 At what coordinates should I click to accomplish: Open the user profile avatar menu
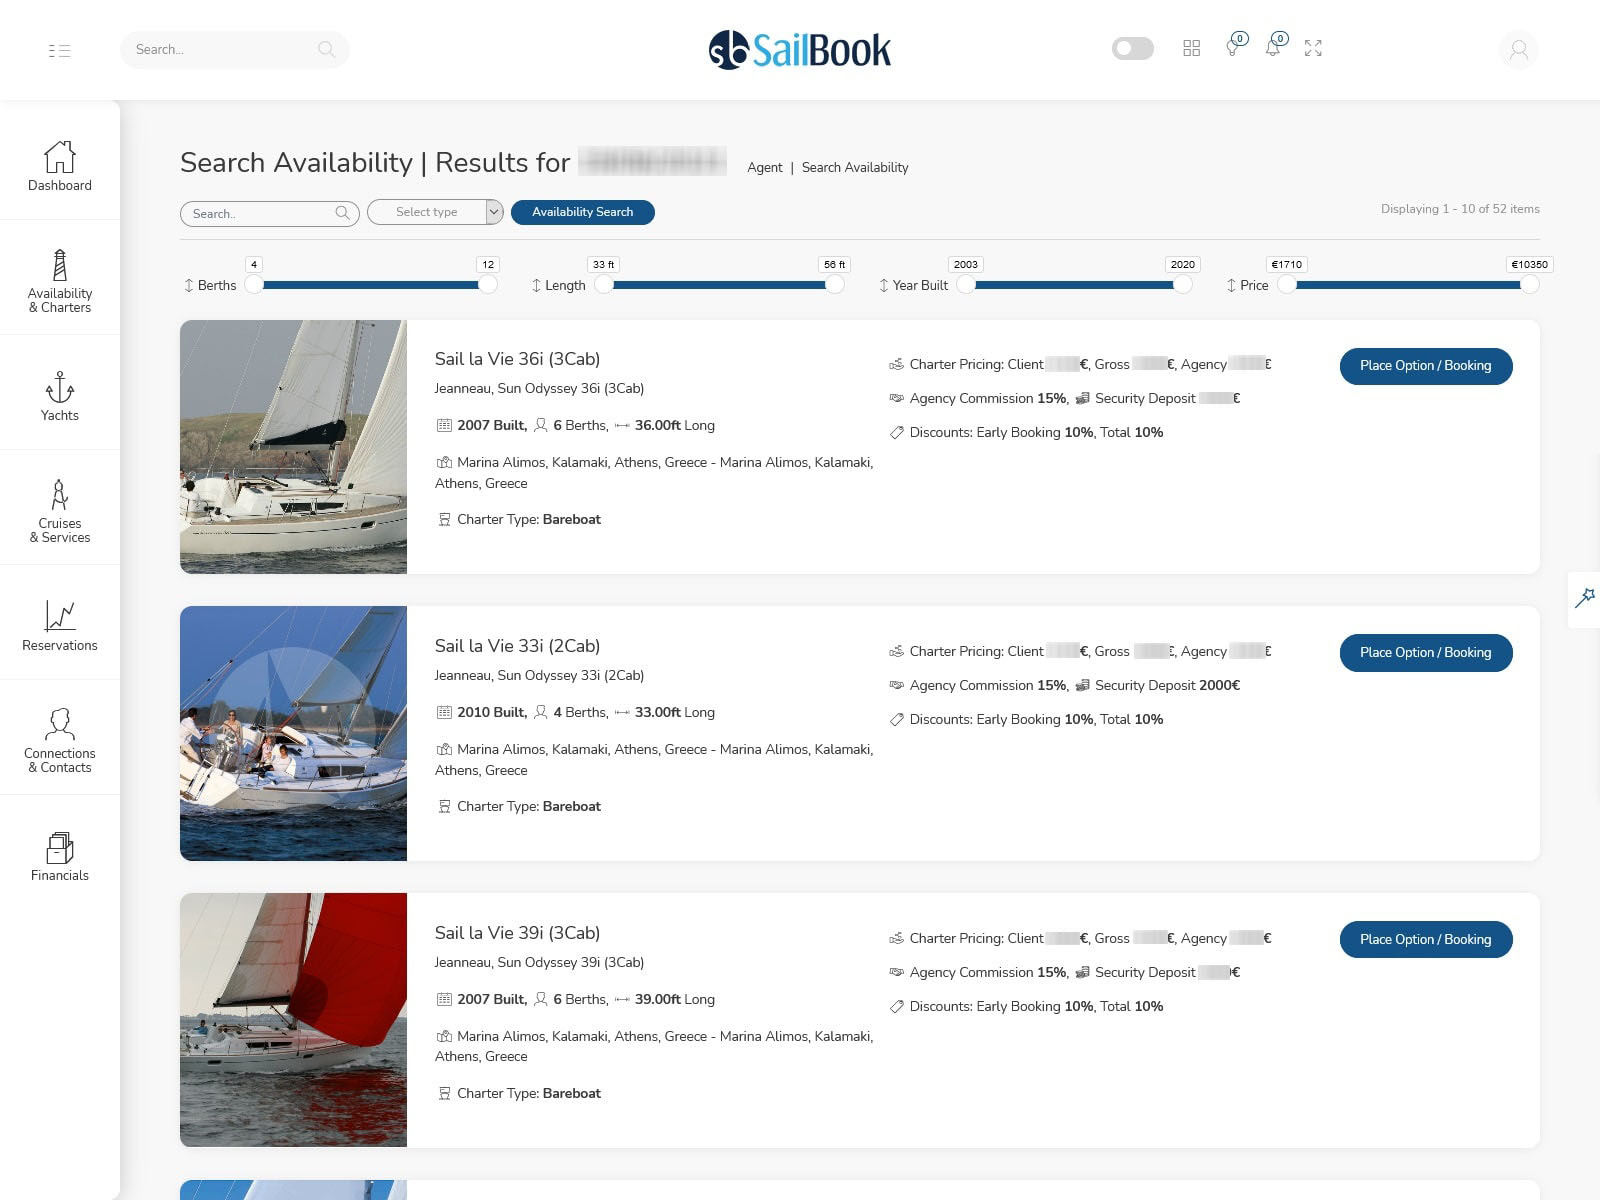tap(1518, 50)
